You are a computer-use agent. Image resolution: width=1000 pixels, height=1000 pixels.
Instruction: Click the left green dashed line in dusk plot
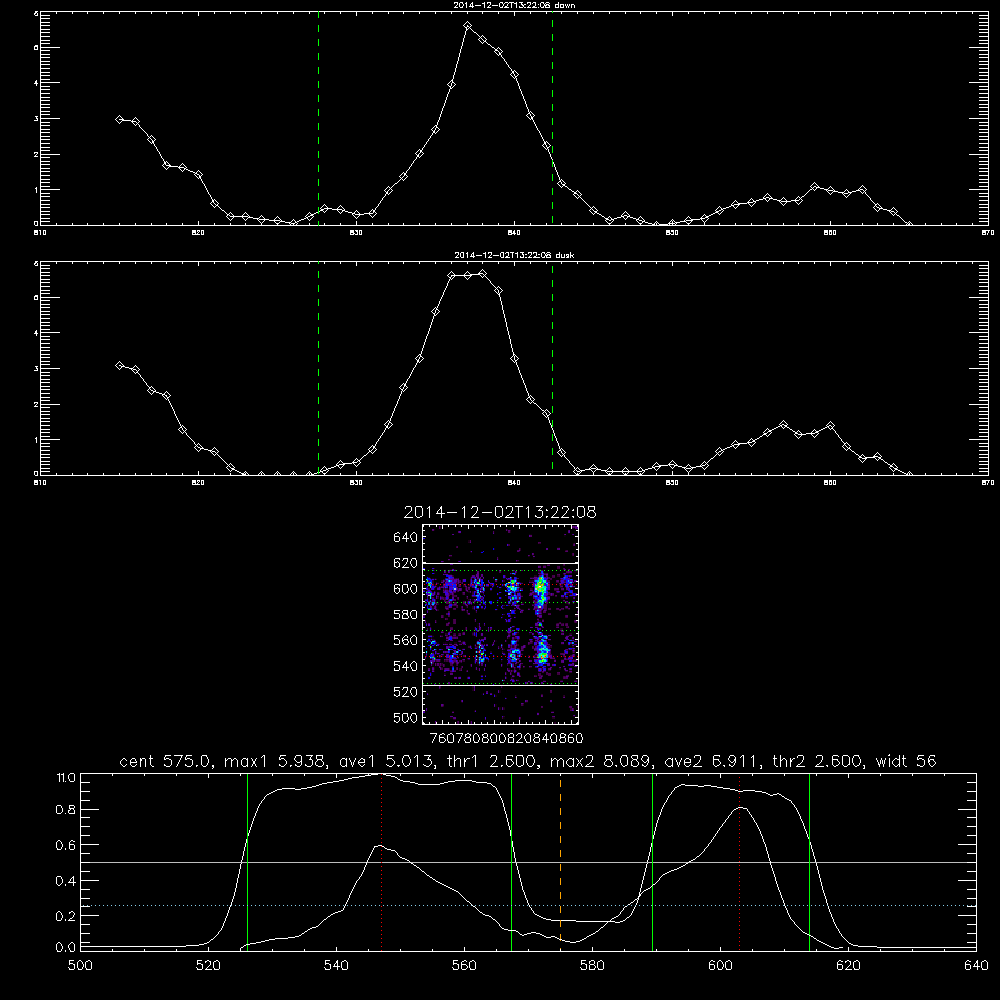[318, 368]
